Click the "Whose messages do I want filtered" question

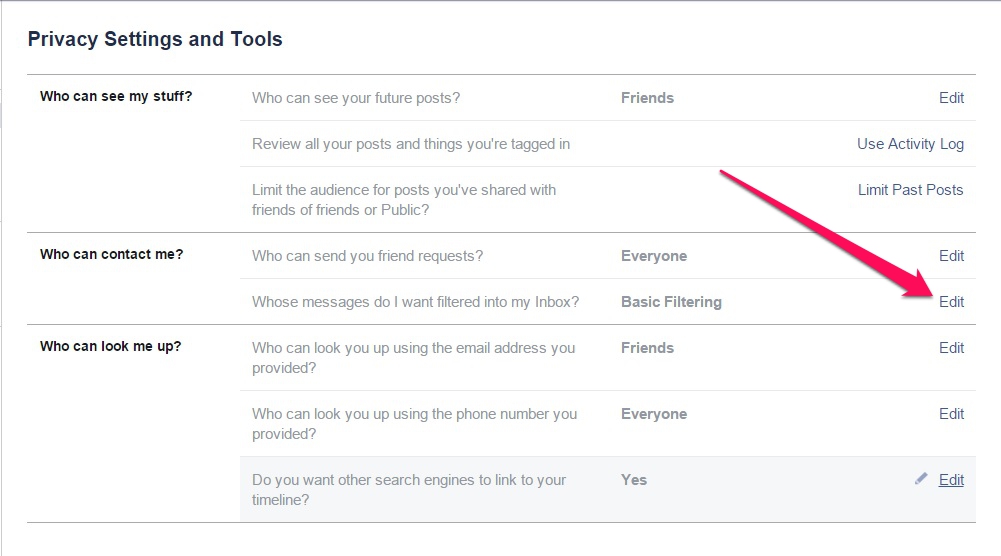[415, 302]
